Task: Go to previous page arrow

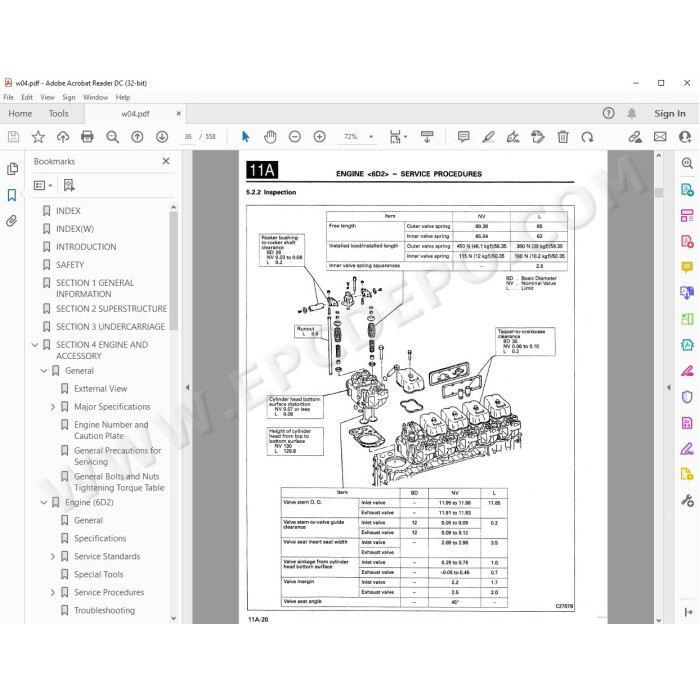Action: [x=137, y=137]
